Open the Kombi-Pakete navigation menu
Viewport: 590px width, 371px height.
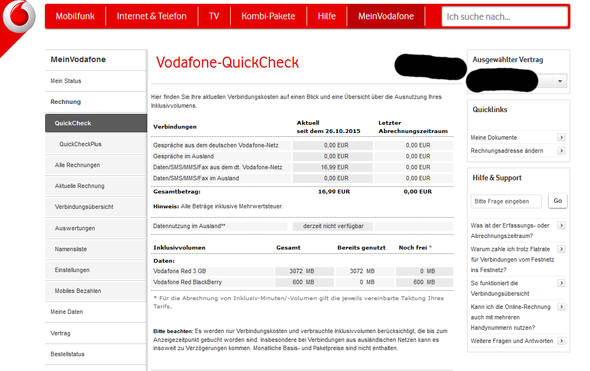coord(268,16)
